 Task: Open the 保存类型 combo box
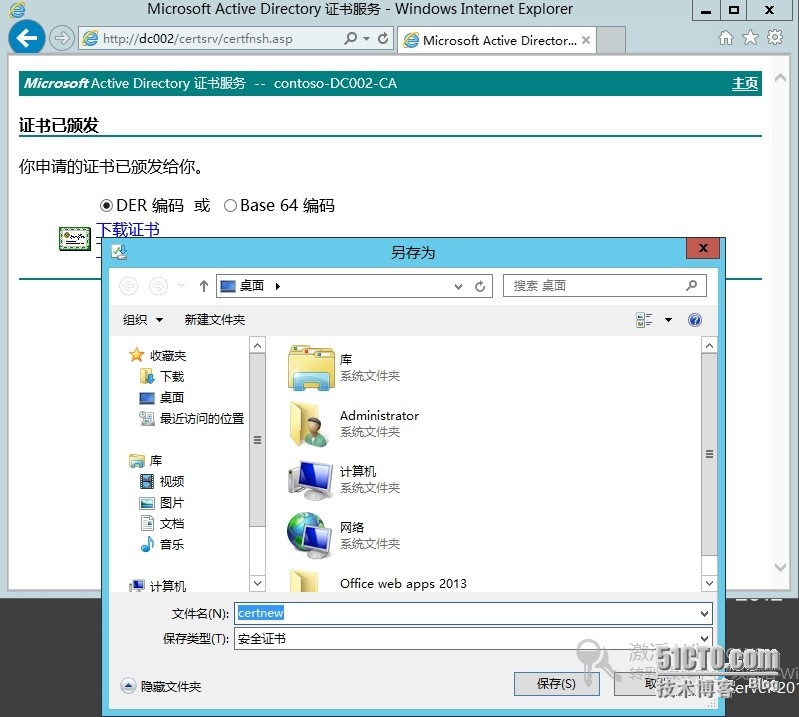coord(473,639)
